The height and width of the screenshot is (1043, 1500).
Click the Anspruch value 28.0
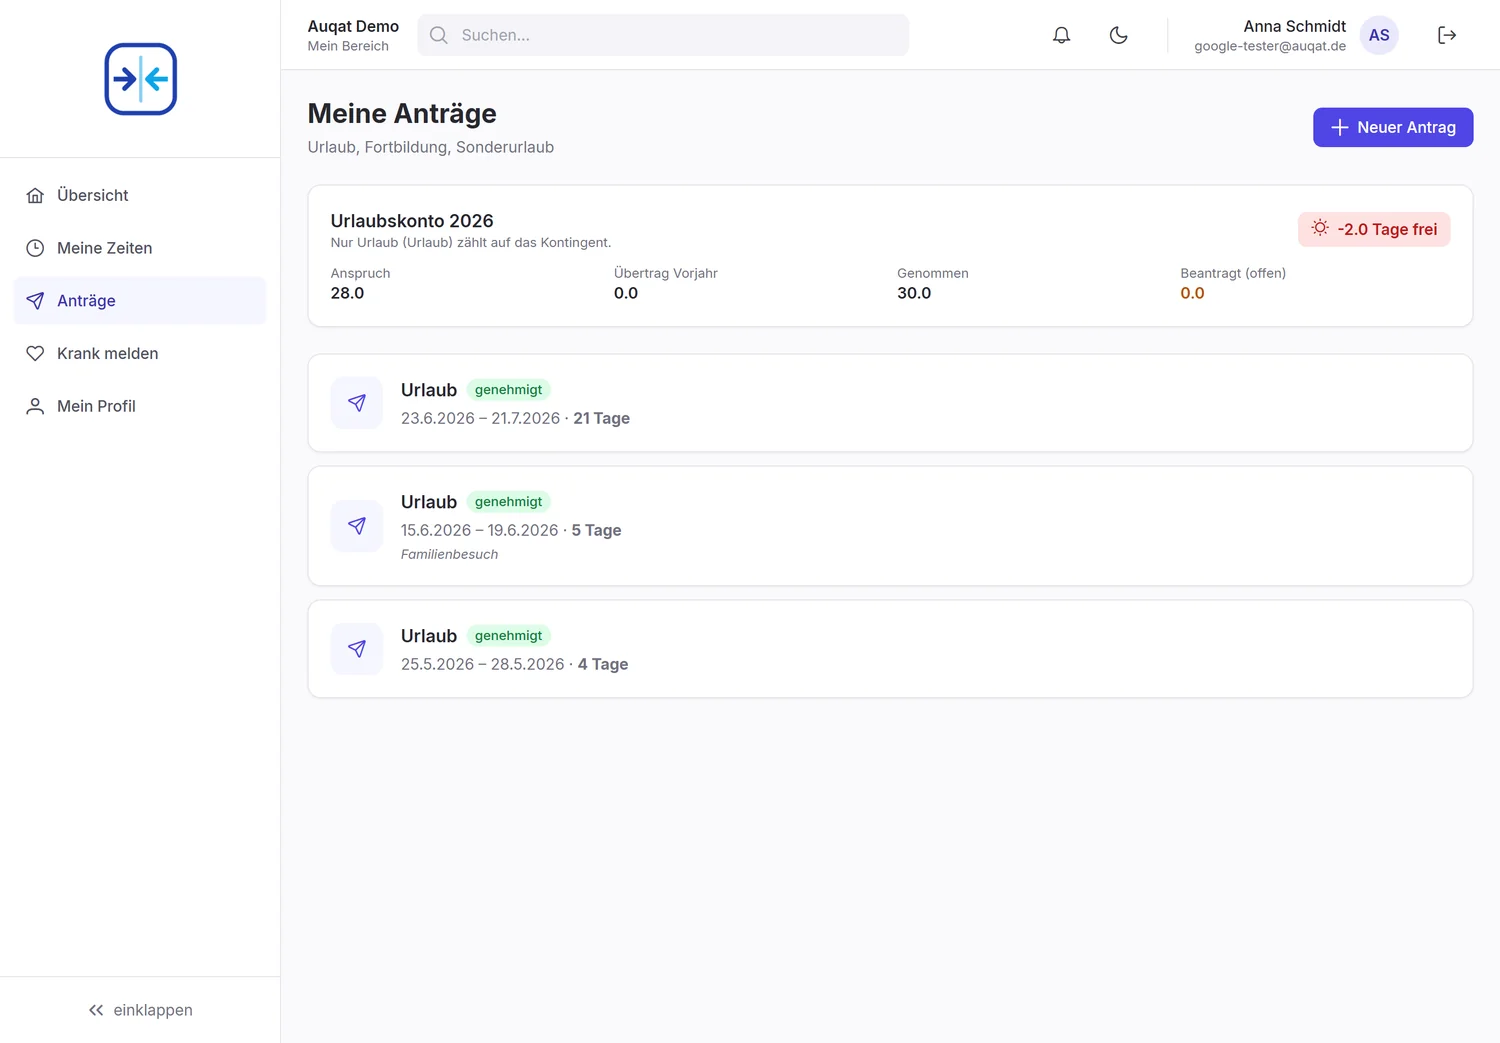(x=347, y=293)
